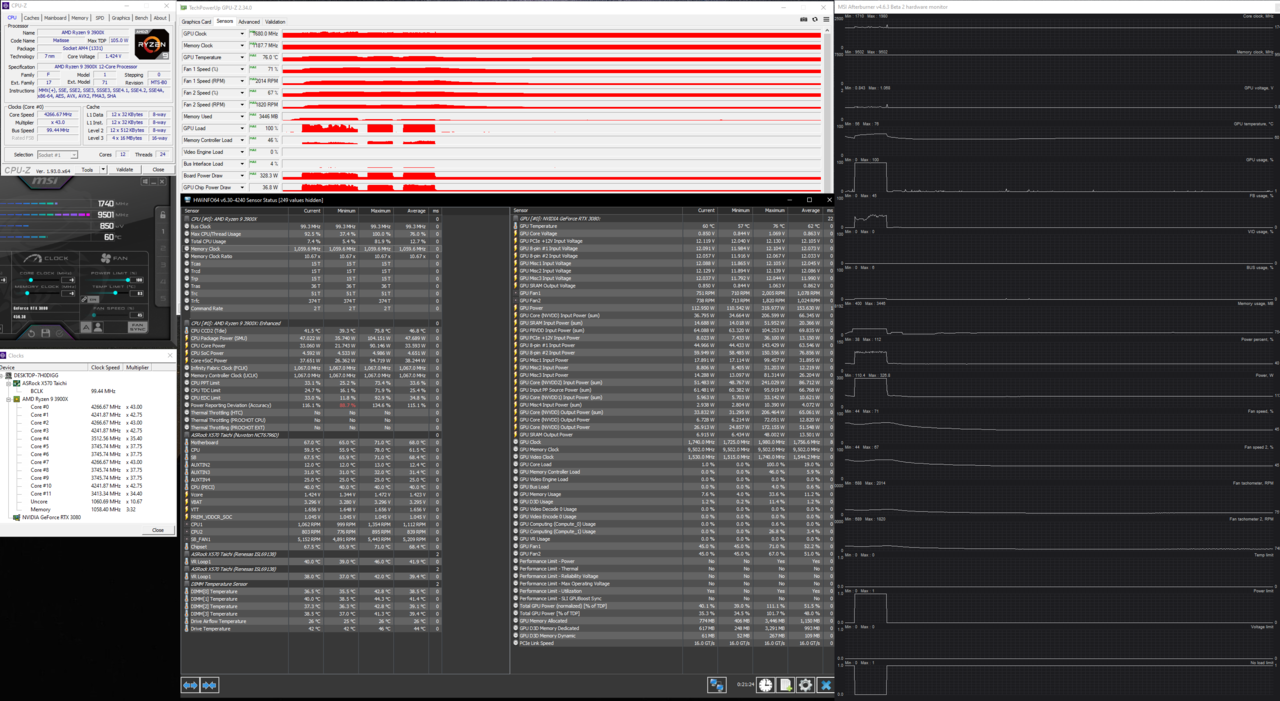This screenshot has width=1280, height=701.
Task: Click HWiNFO clock reset timer icon
Action: click(x=765, y=685)
